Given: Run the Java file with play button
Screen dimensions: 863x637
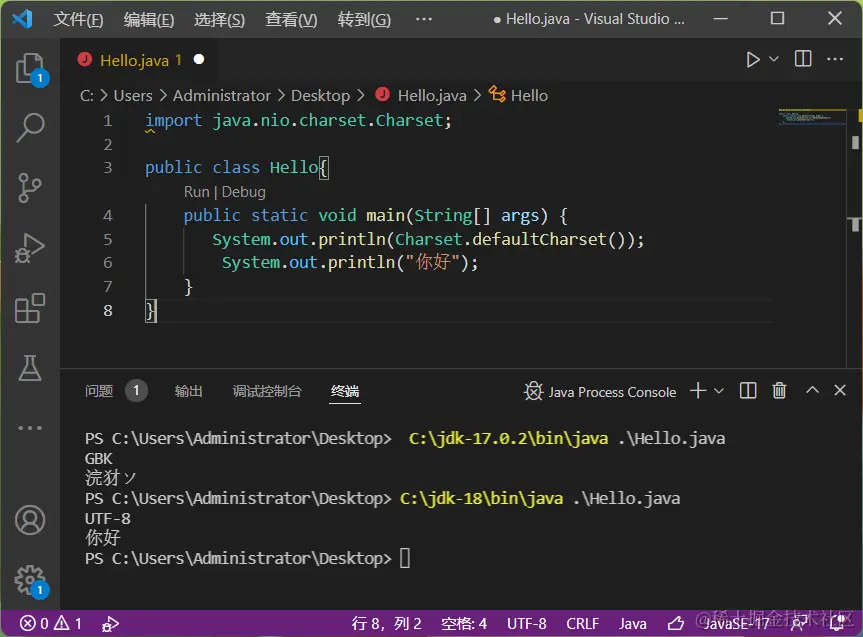Looking at the screenshot, I should coord(752,59).
